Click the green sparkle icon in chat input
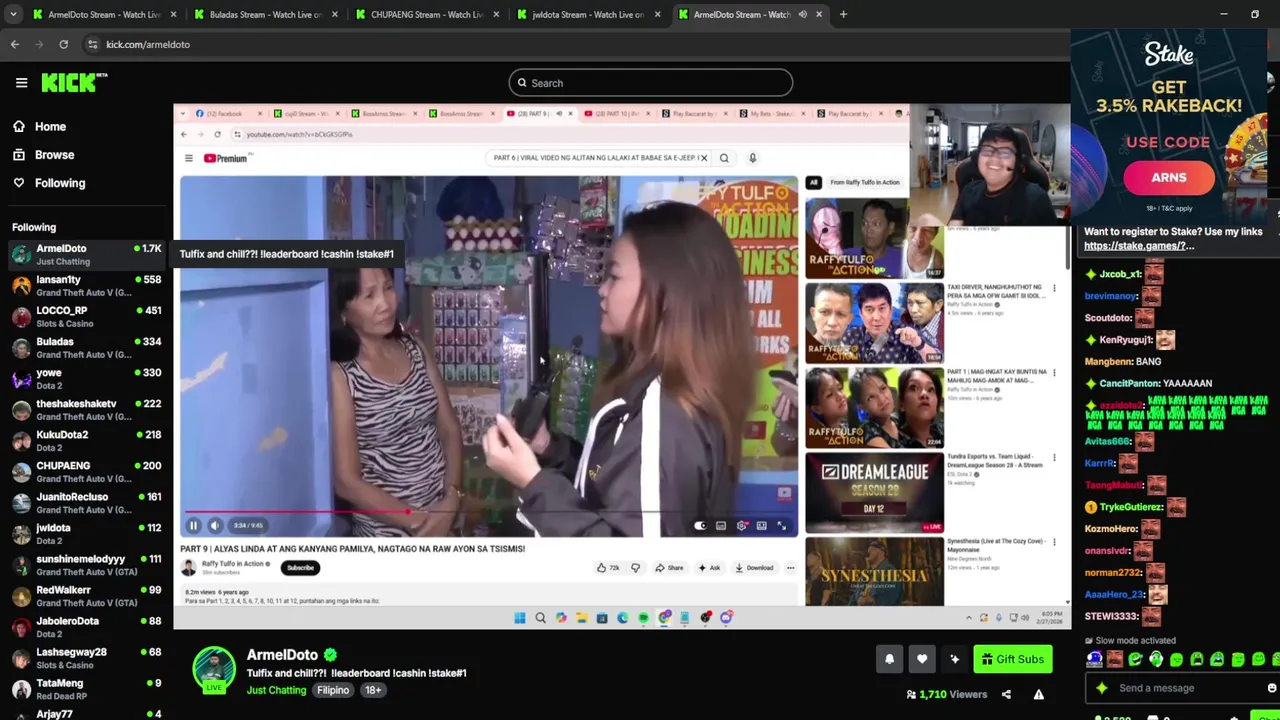The height and width of the screenshot is (720, 1280). click(x=1102, y=688)
